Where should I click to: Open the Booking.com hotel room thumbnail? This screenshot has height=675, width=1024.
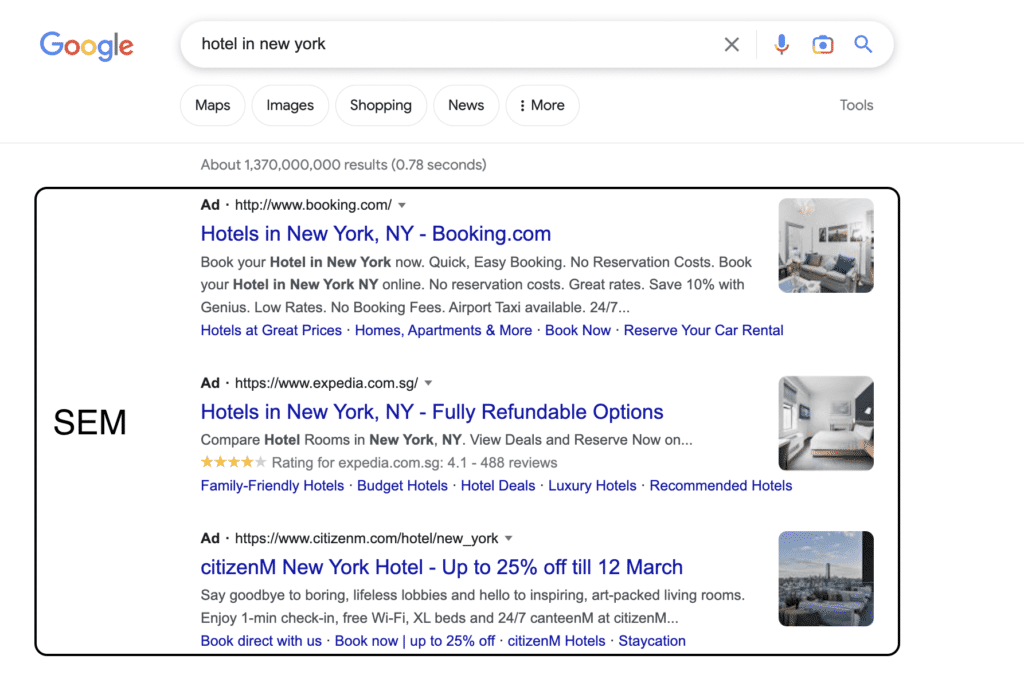(x=826, y=245)
